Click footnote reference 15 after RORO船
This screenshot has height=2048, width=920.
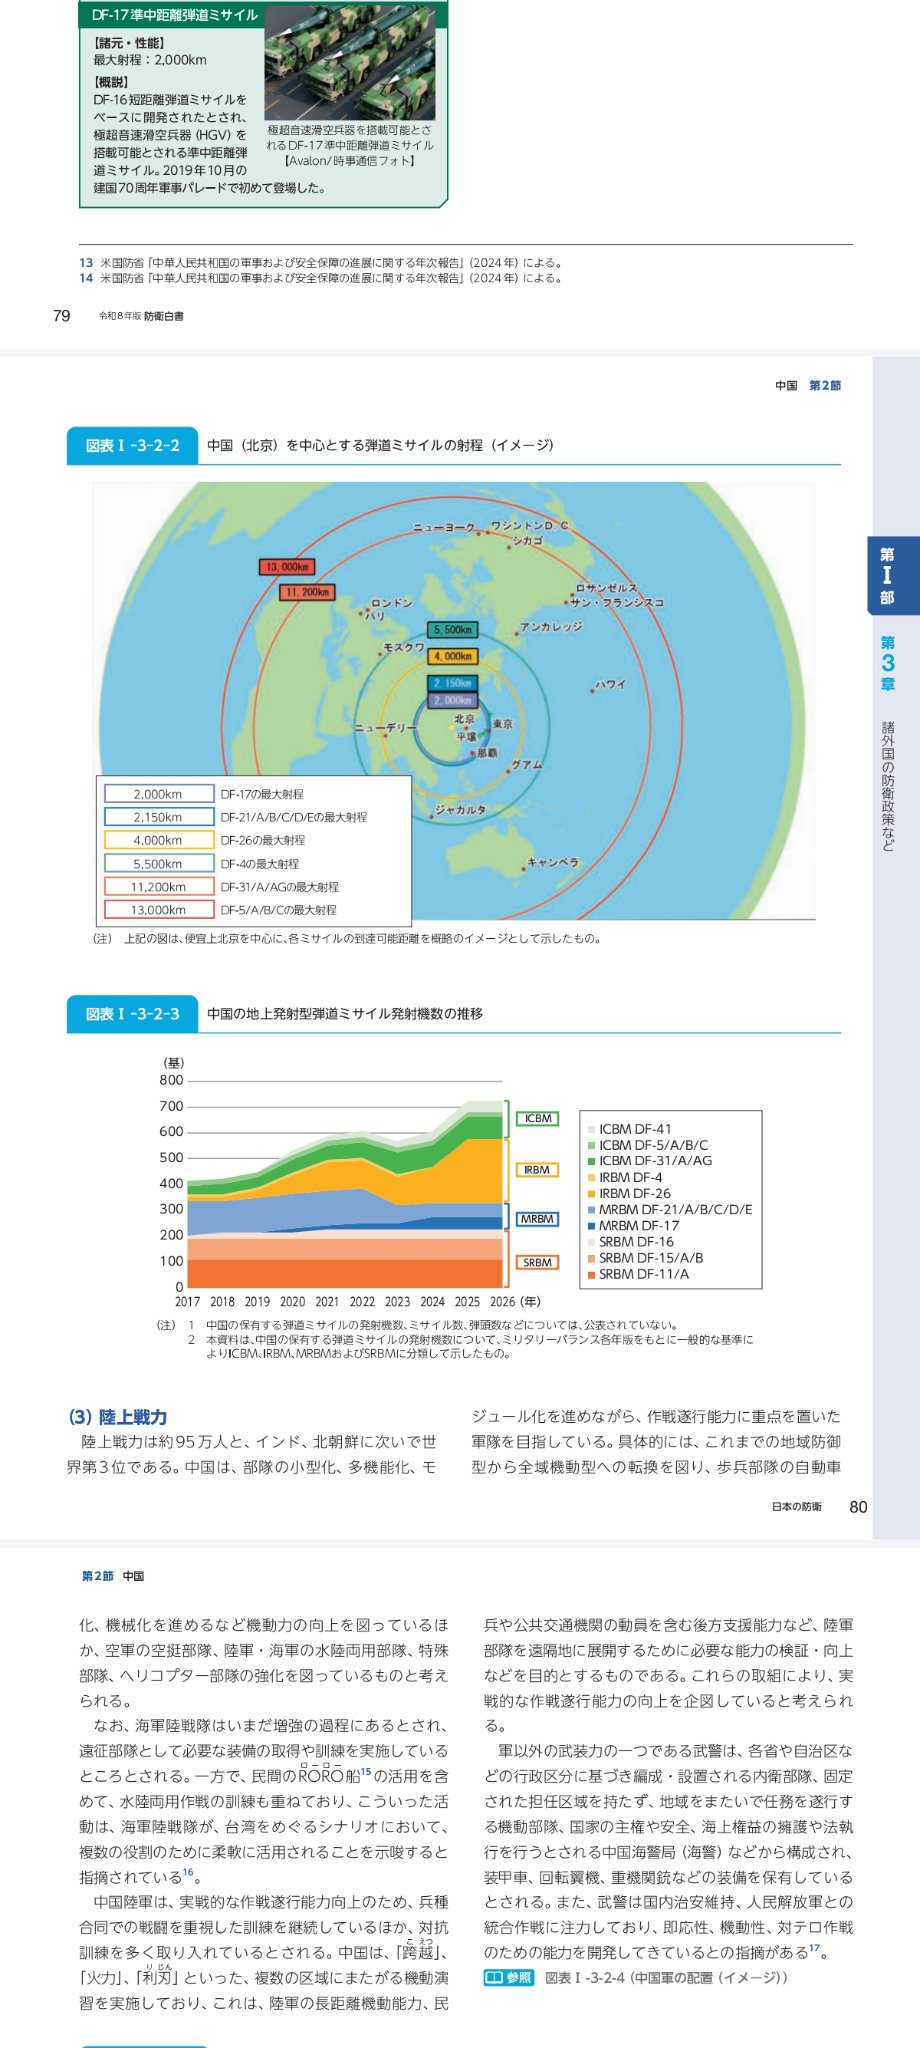pyautogui.click(x=365, y=1772)
